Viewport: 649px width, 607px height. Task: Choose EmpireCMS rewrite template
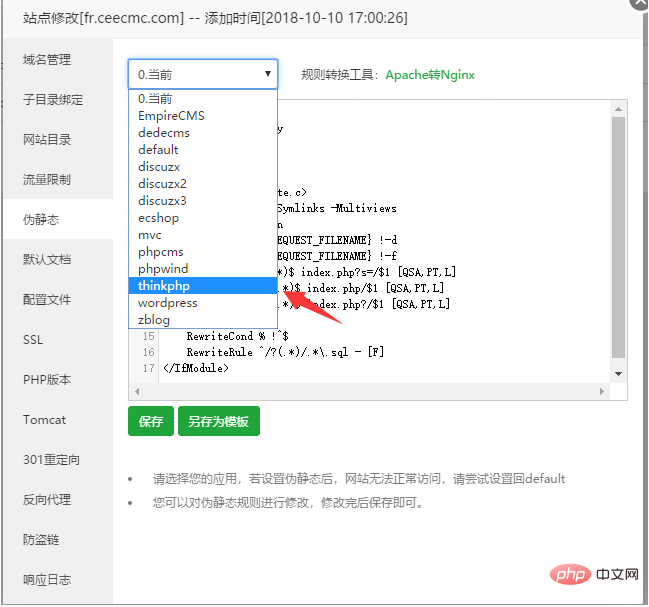click(x=203, y=115)
